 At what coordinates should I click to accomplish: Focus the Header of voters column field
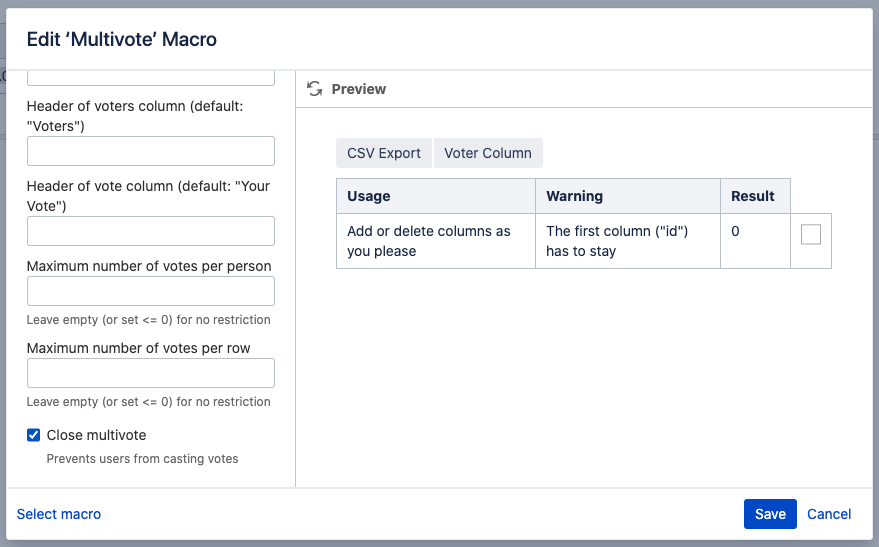click(150, 151)
